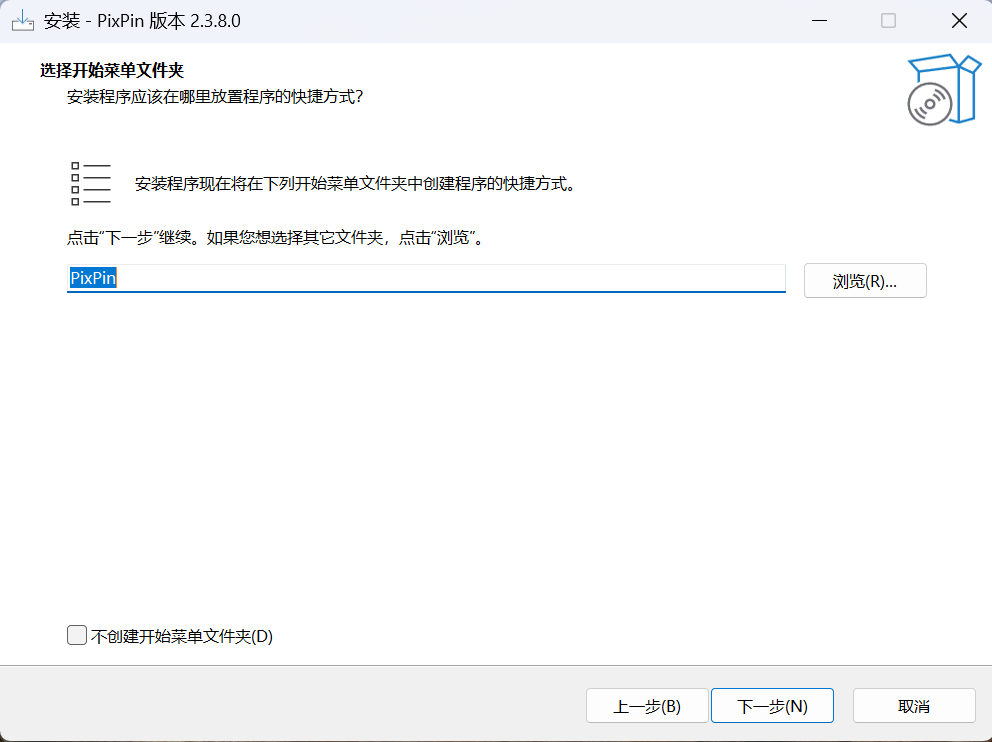Click the description text next to checklist icon
Image resolution: width=992 pixels, height=742 pixels.
(355, 184)
